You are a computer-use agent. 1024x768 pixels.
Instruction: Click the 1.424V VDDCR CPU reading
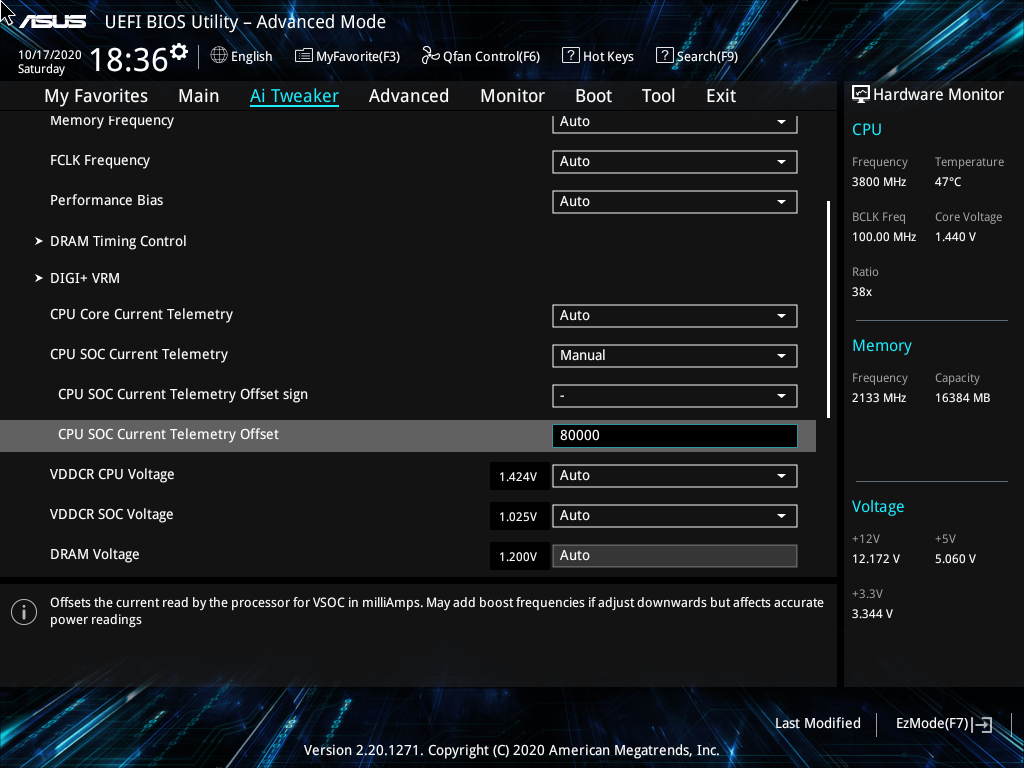pyautogui.click(x=519, y=477)
